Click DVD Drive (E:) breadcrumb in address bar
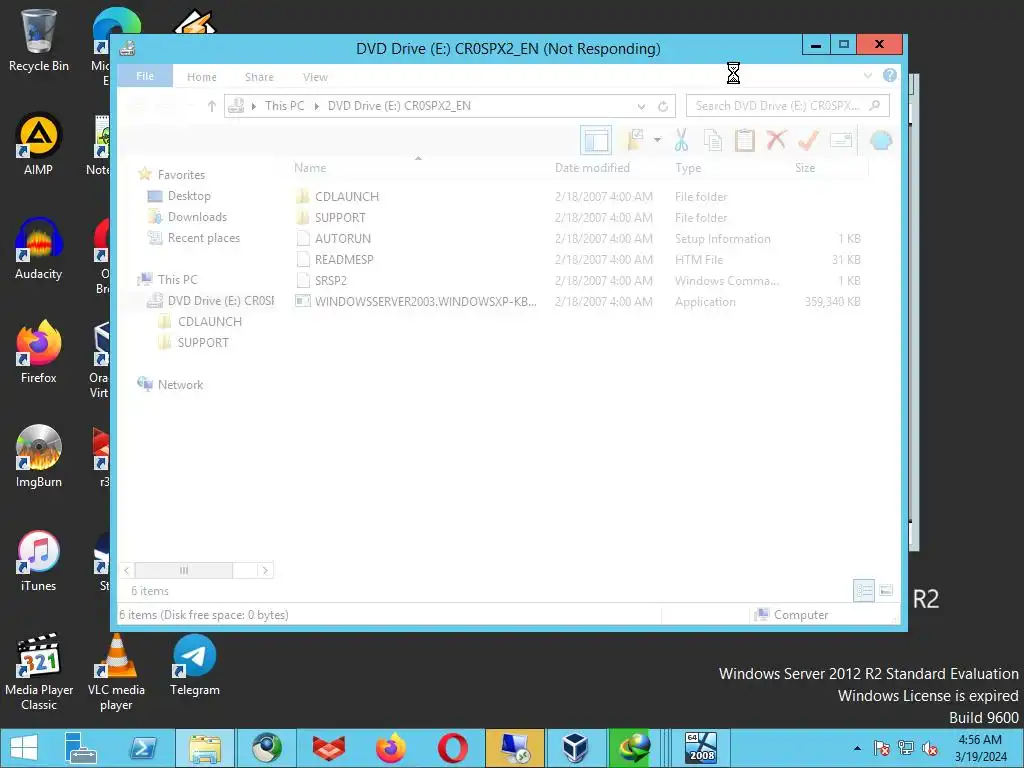The height and width of the screenshot is (768, 1024). click(x=399, y=106)
